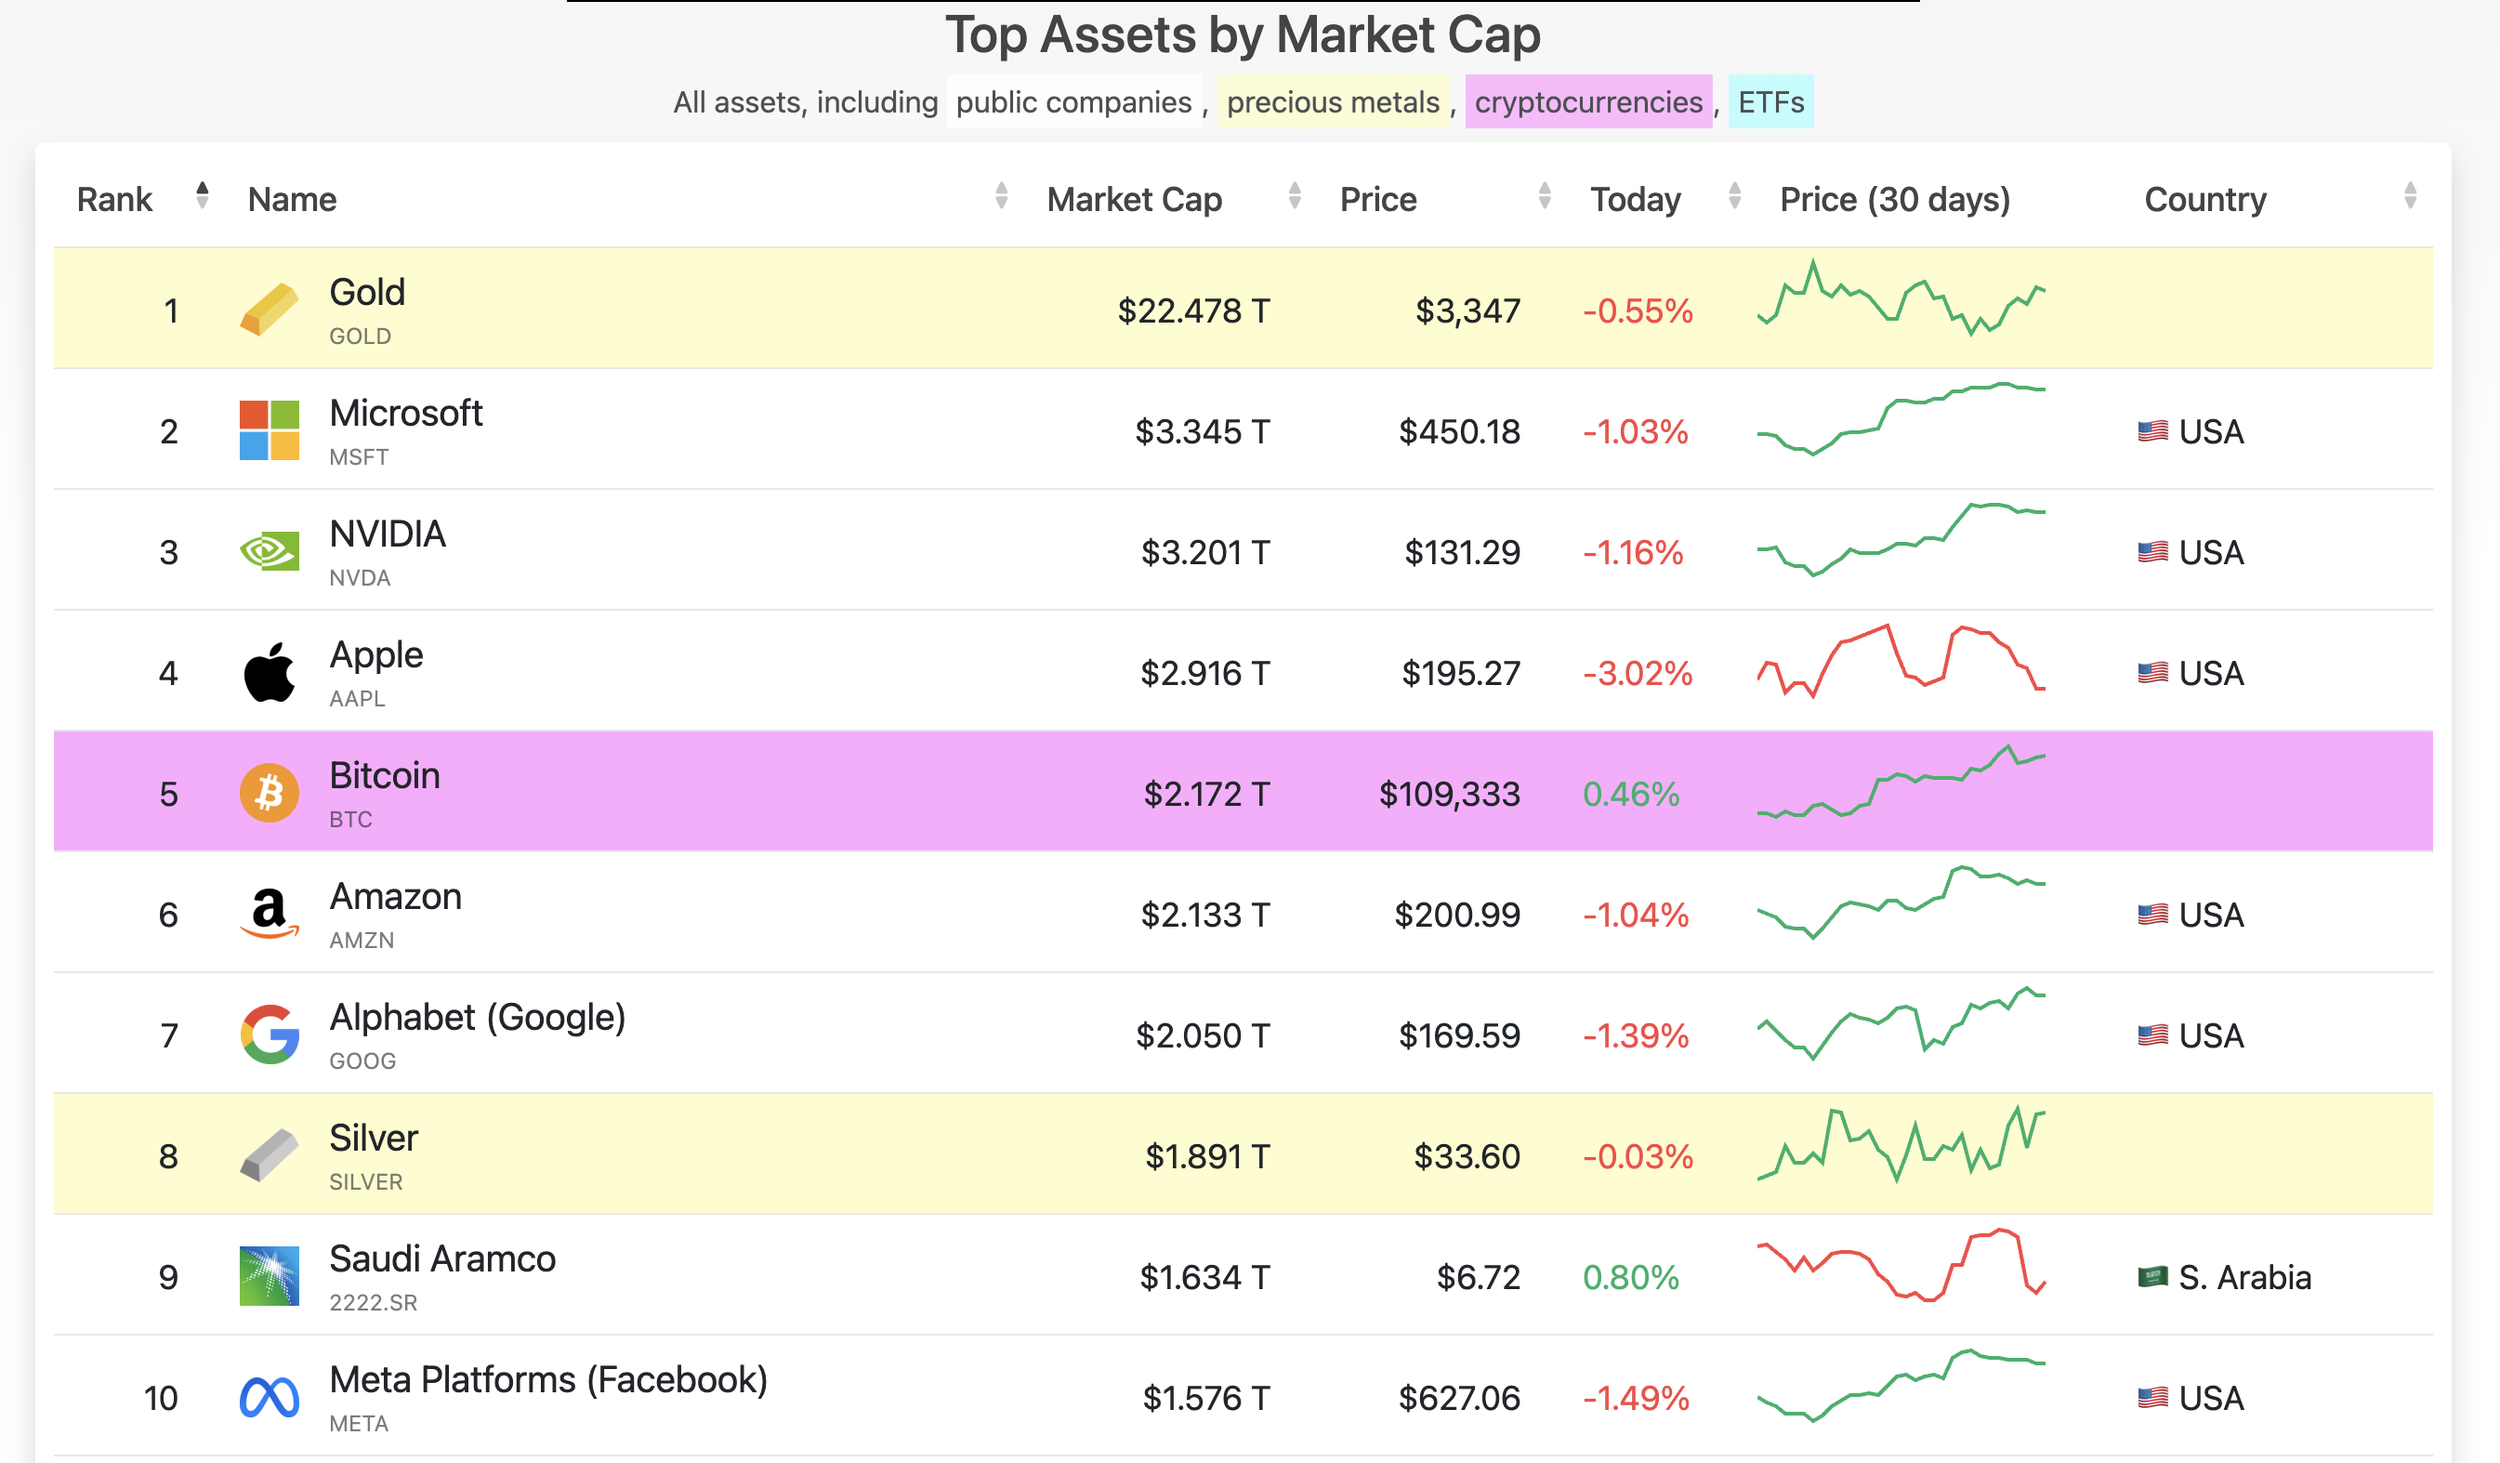Click Alphabet's 30-day price chart
The height and width of the screenshot is (1463, 2500).
click(x=1901, y=1023)
